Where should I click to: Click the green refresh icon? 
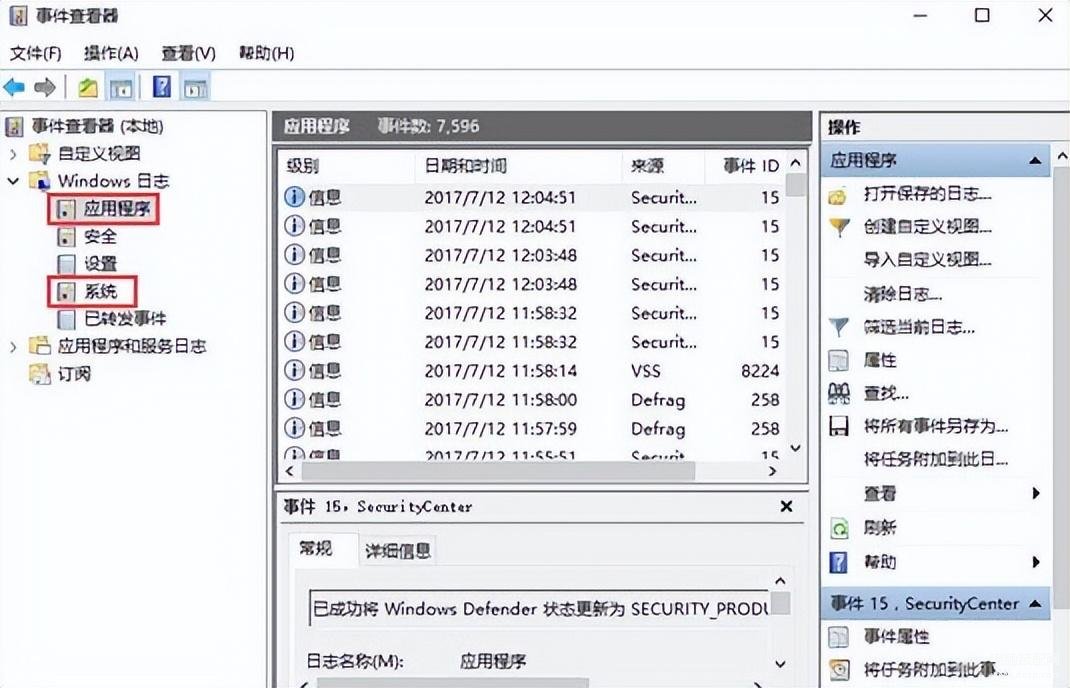(x=839, y=528)
